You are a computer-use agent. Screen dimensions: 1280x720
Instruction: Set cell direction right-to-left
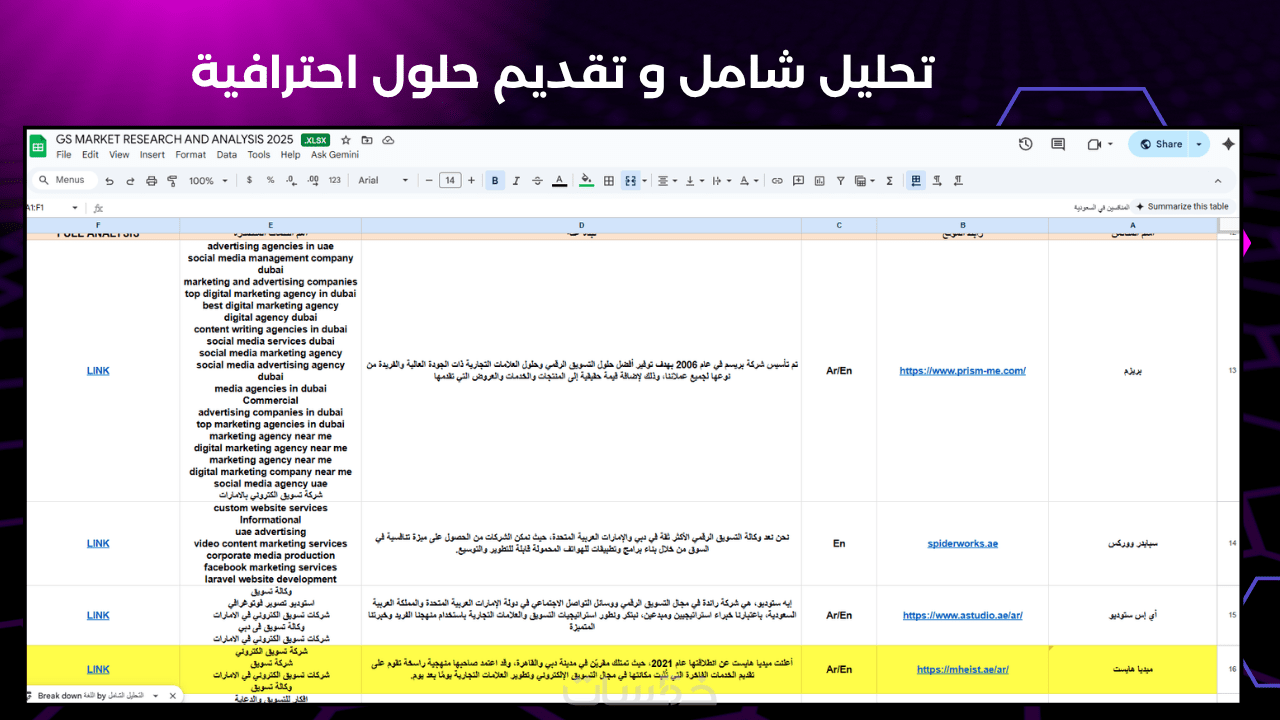958,181
